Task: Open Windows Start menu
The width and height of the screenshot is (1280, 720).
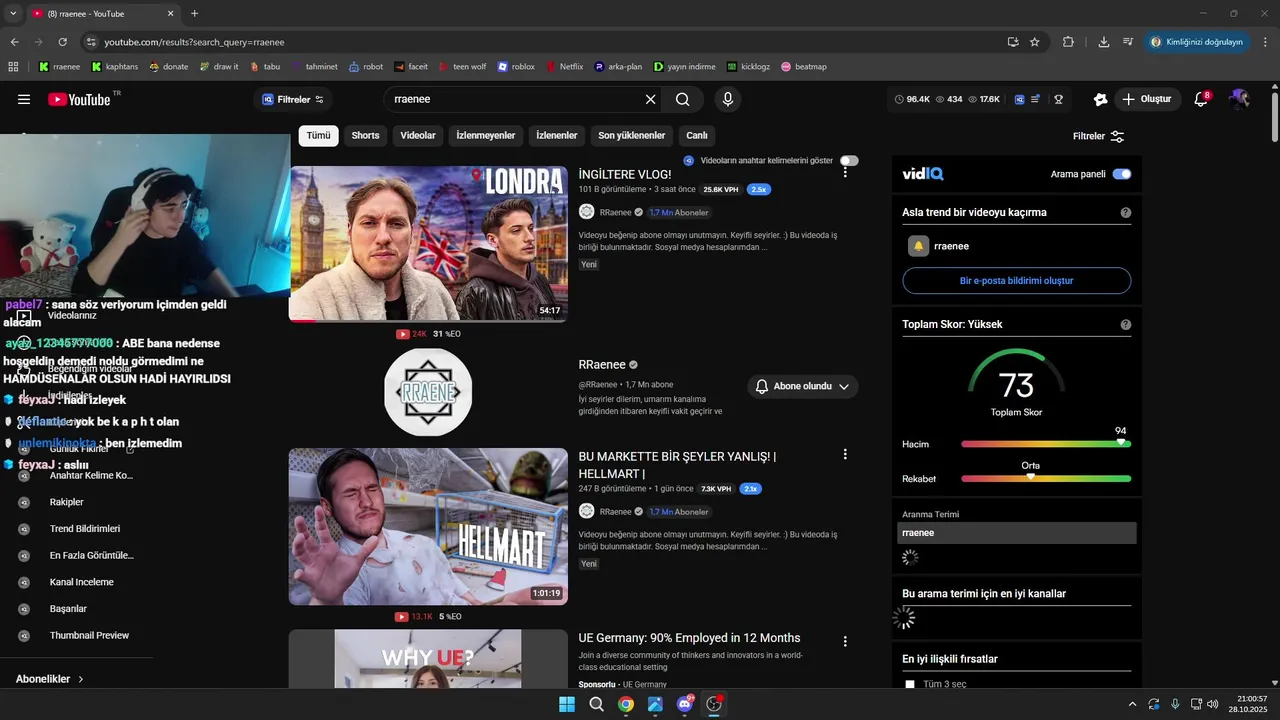Action: [567, 704]
